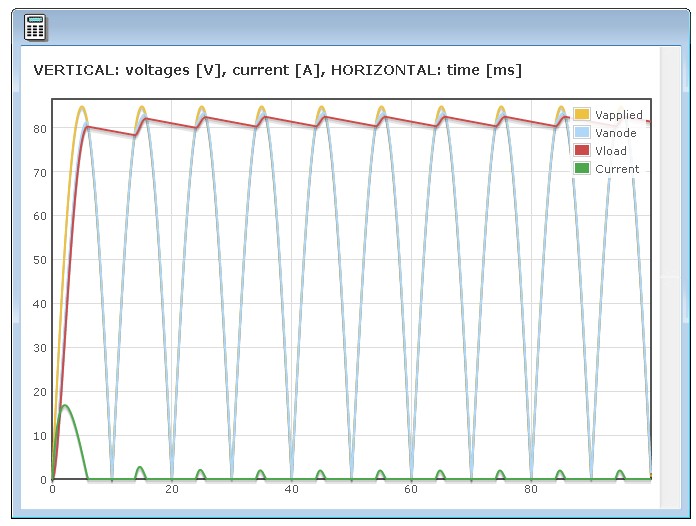Click the 40 label on the horizontal axis
The image size is (696, 526).
tap(291, 490)
